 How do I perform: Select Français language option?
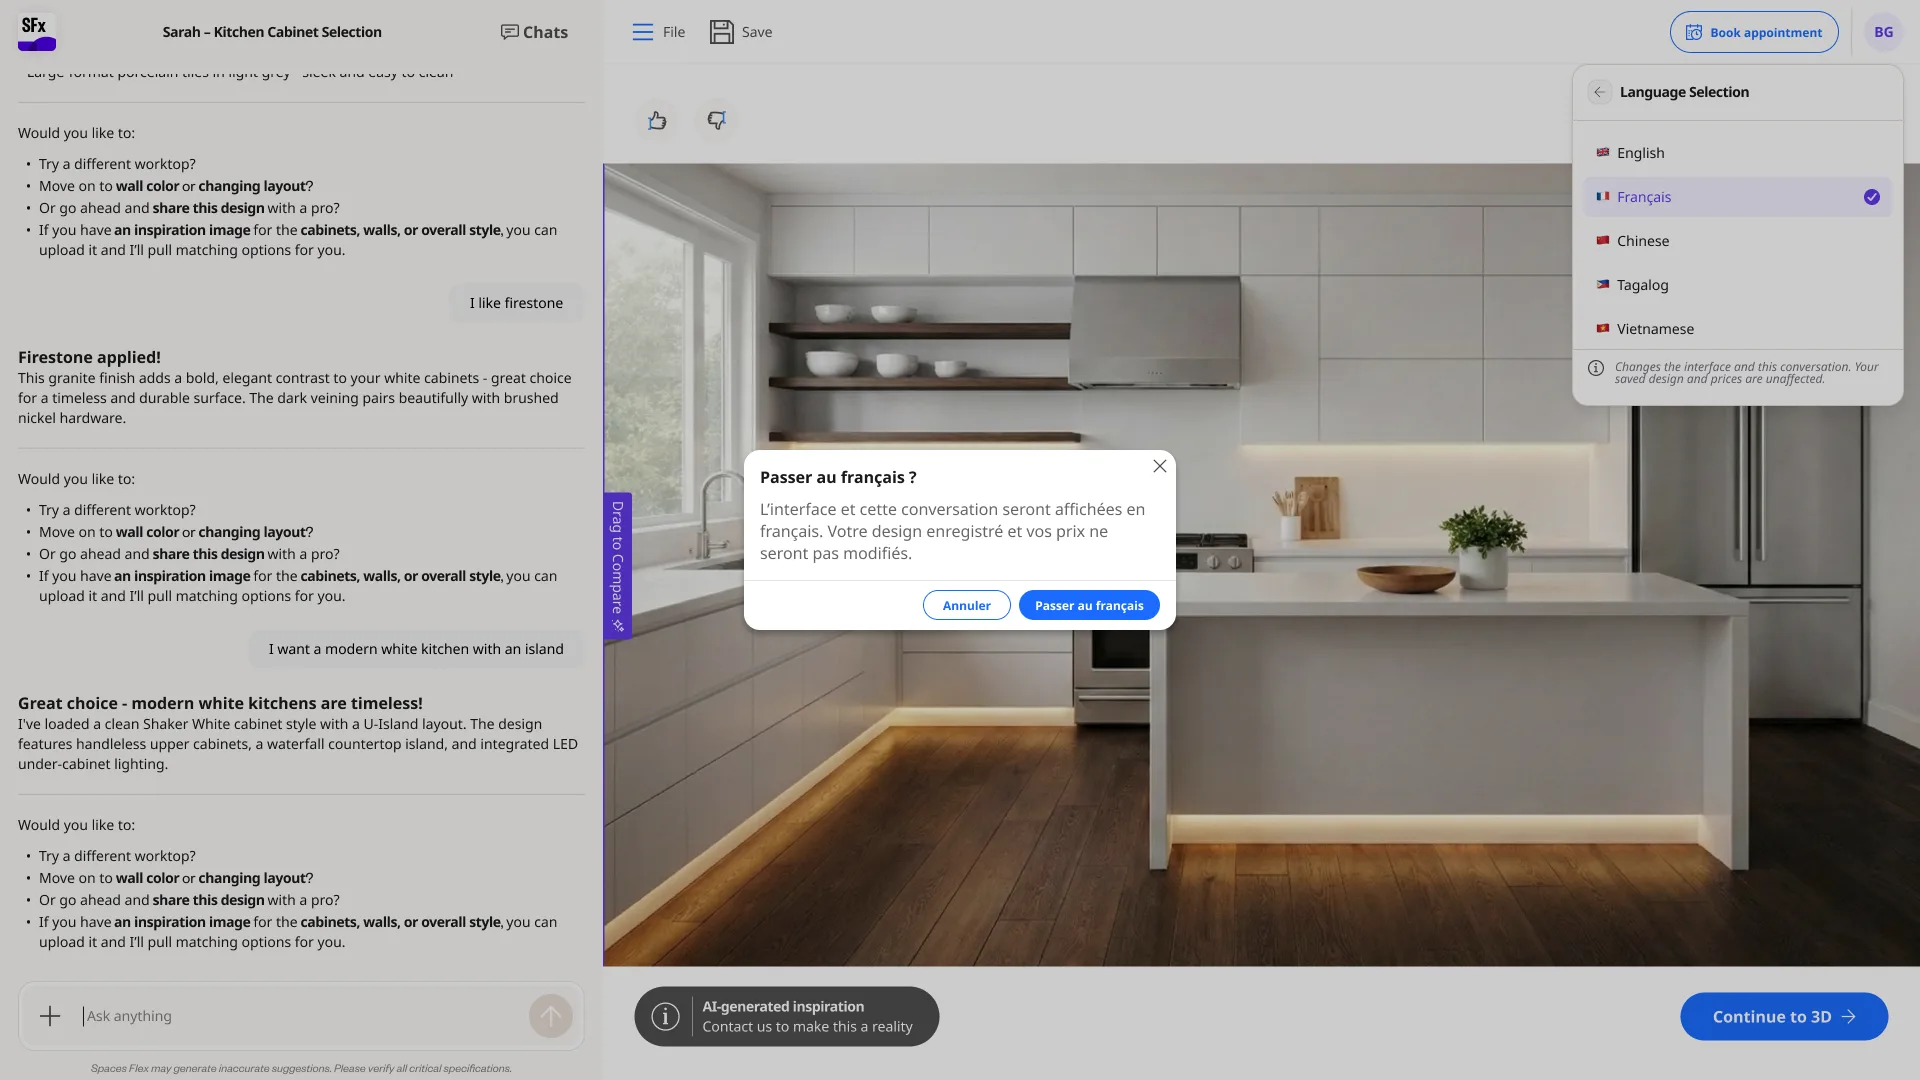pyautogui.click(x=1737, y=197)
